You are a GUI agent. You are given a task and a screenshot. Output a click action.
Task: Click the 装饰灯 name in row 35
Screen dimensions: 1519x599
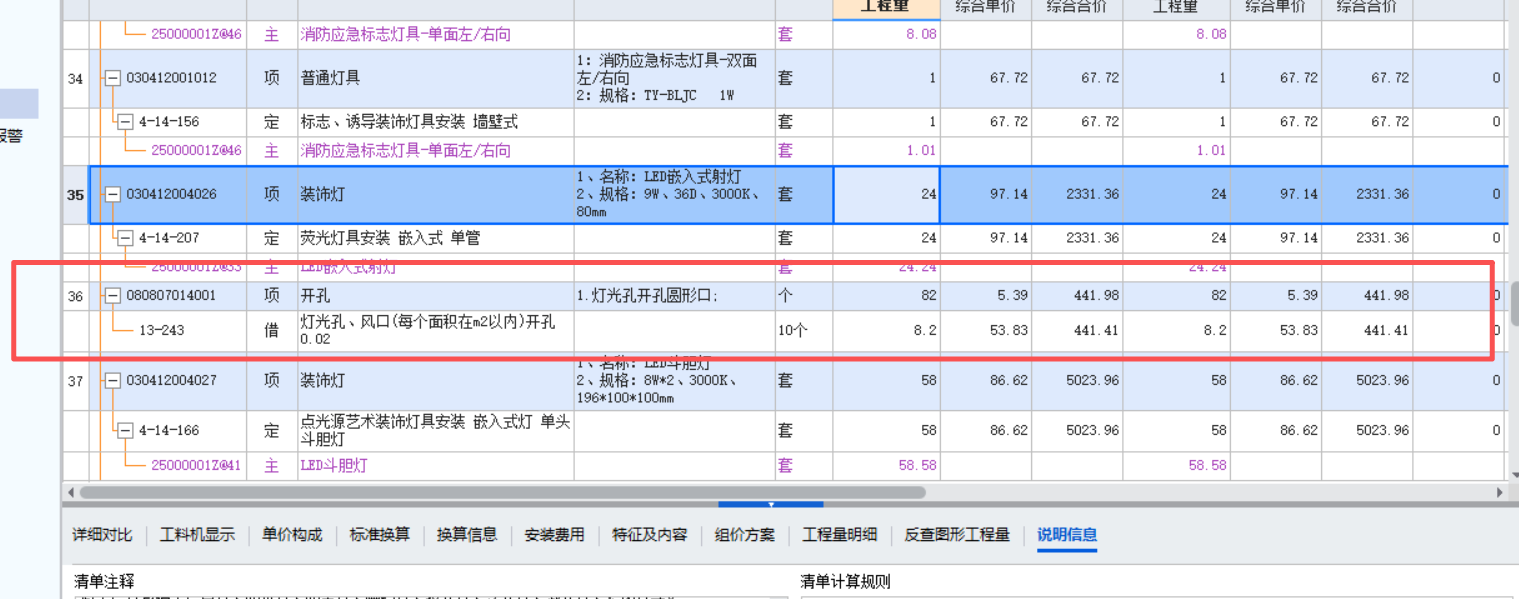(x=323, y=195)
